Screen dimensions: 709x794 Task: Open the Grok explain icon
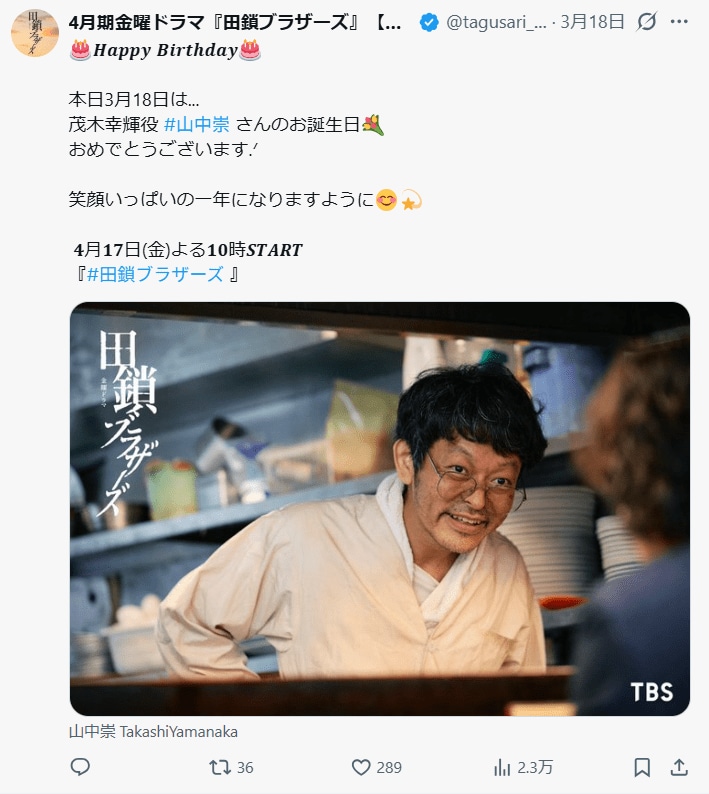pyautogui.click(x=647, y=21)
